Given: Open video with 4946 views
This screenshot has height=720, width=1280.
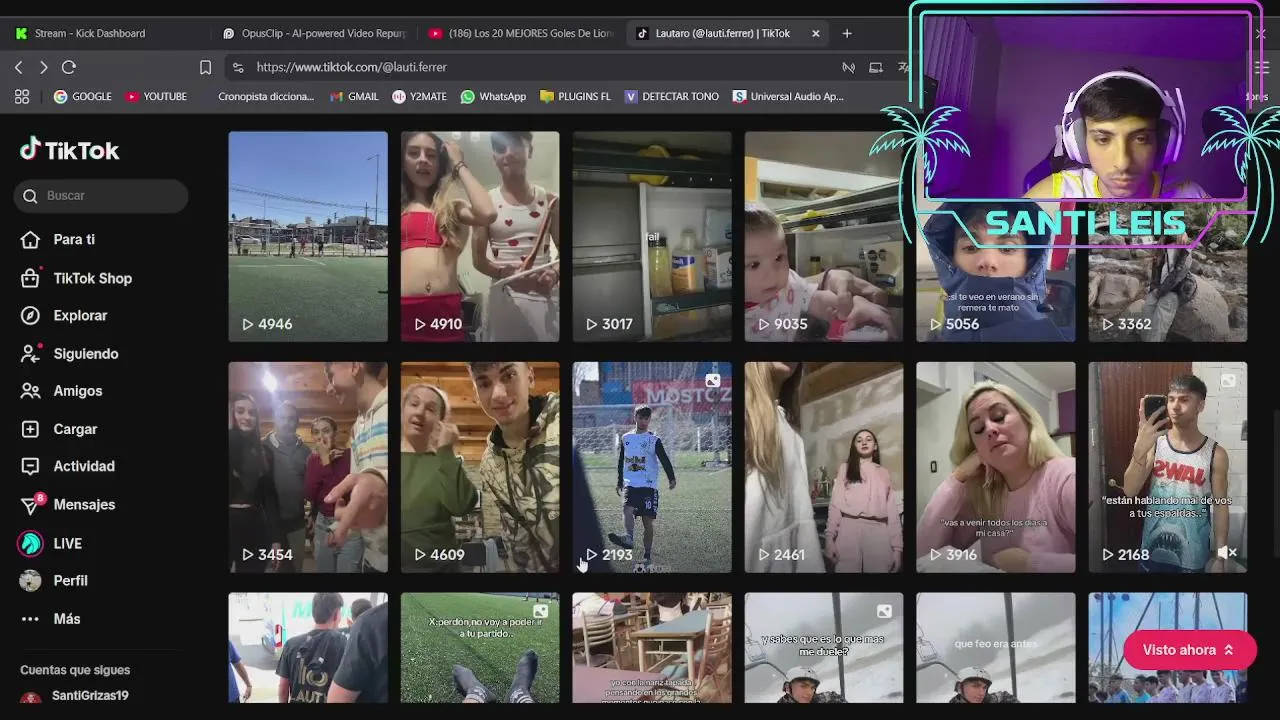Looking at the screenshot, I should tap(308, 237).
